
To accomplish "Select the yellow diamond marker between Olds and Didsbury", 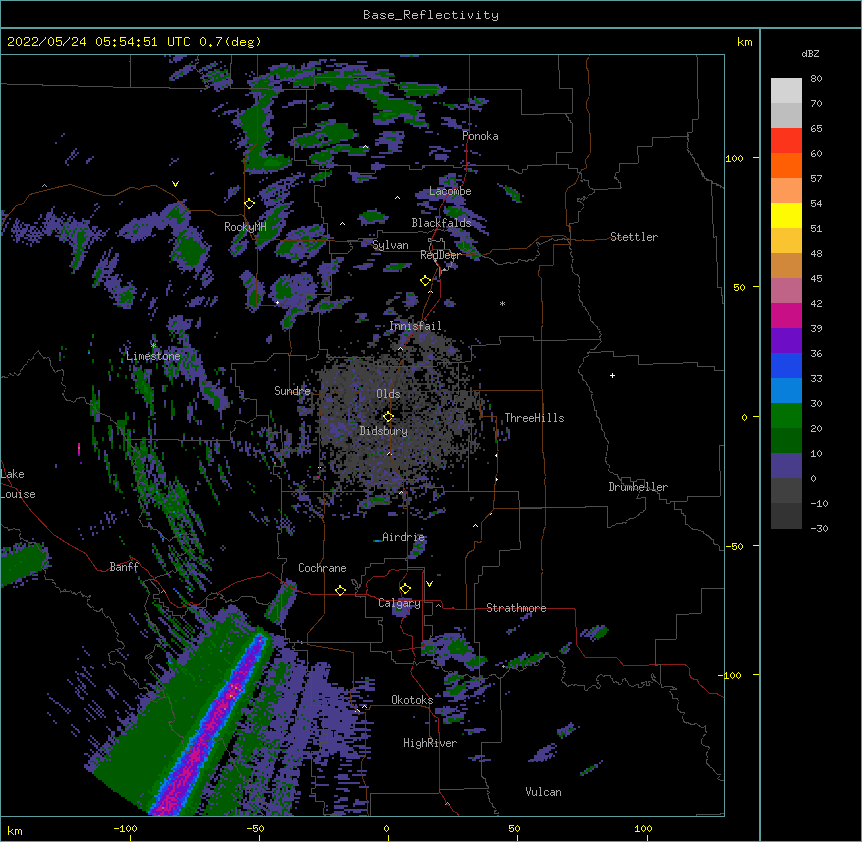I will coord(388,417).
